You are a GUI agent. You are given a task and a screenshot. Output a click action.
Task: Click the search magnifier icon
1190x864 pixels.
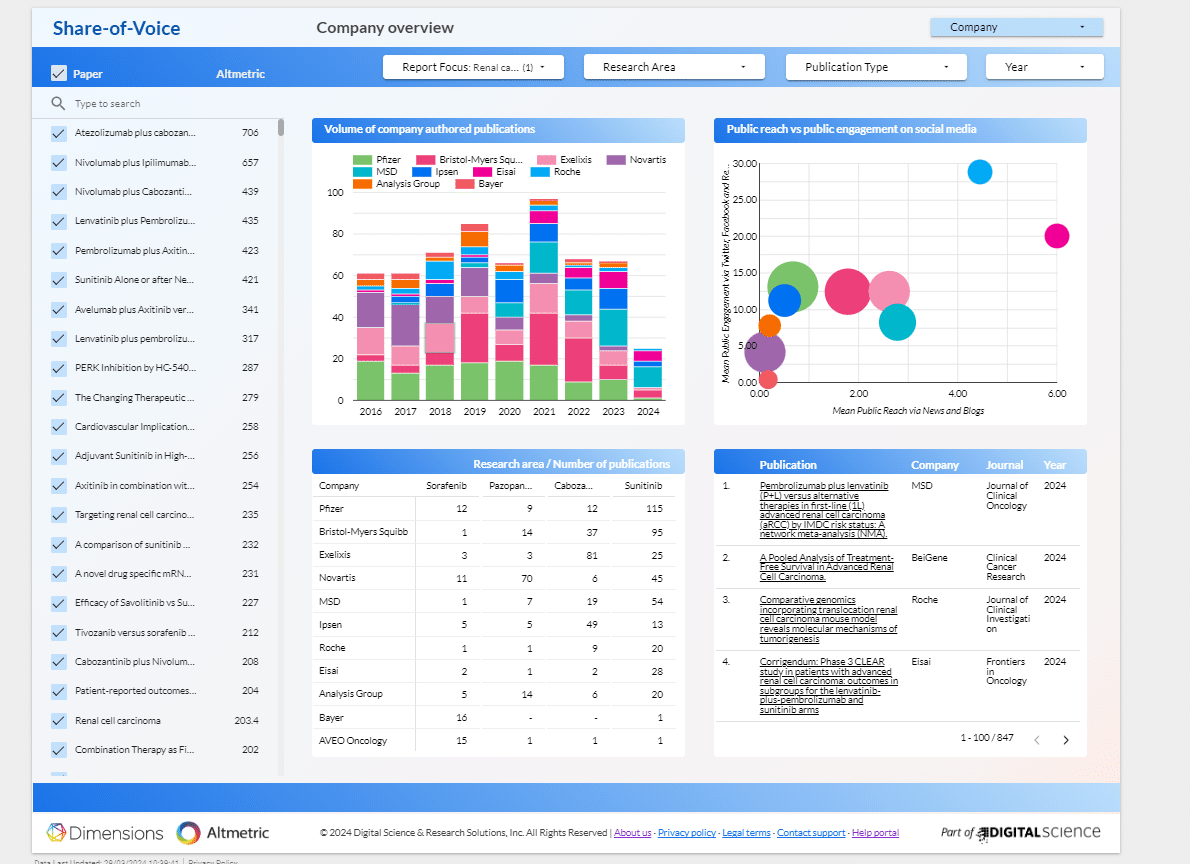click(58, 104)
